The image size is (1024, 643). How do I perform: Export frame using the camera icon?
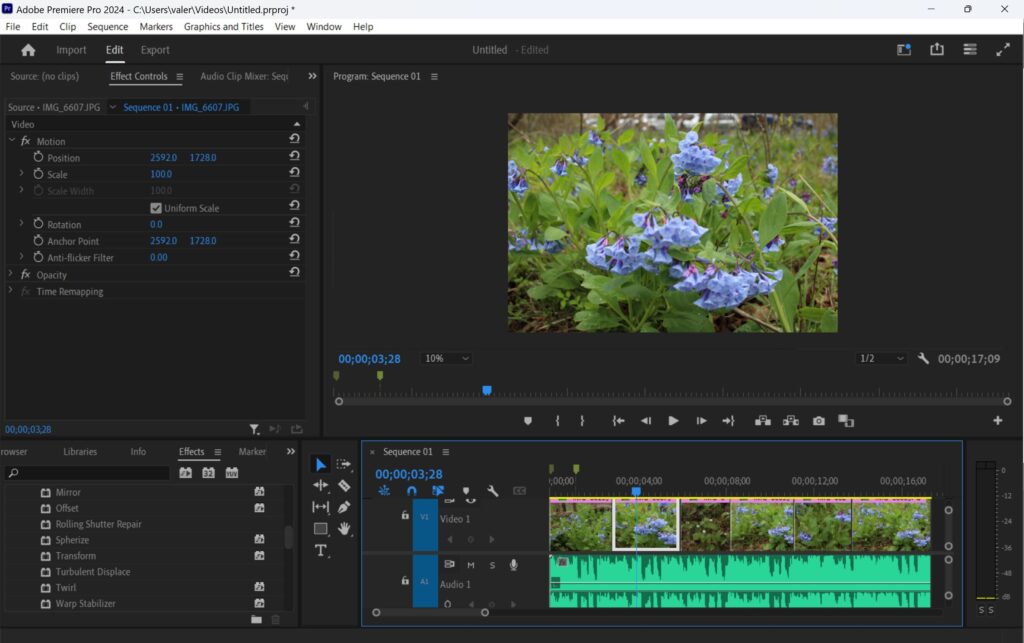coord(819,421)
